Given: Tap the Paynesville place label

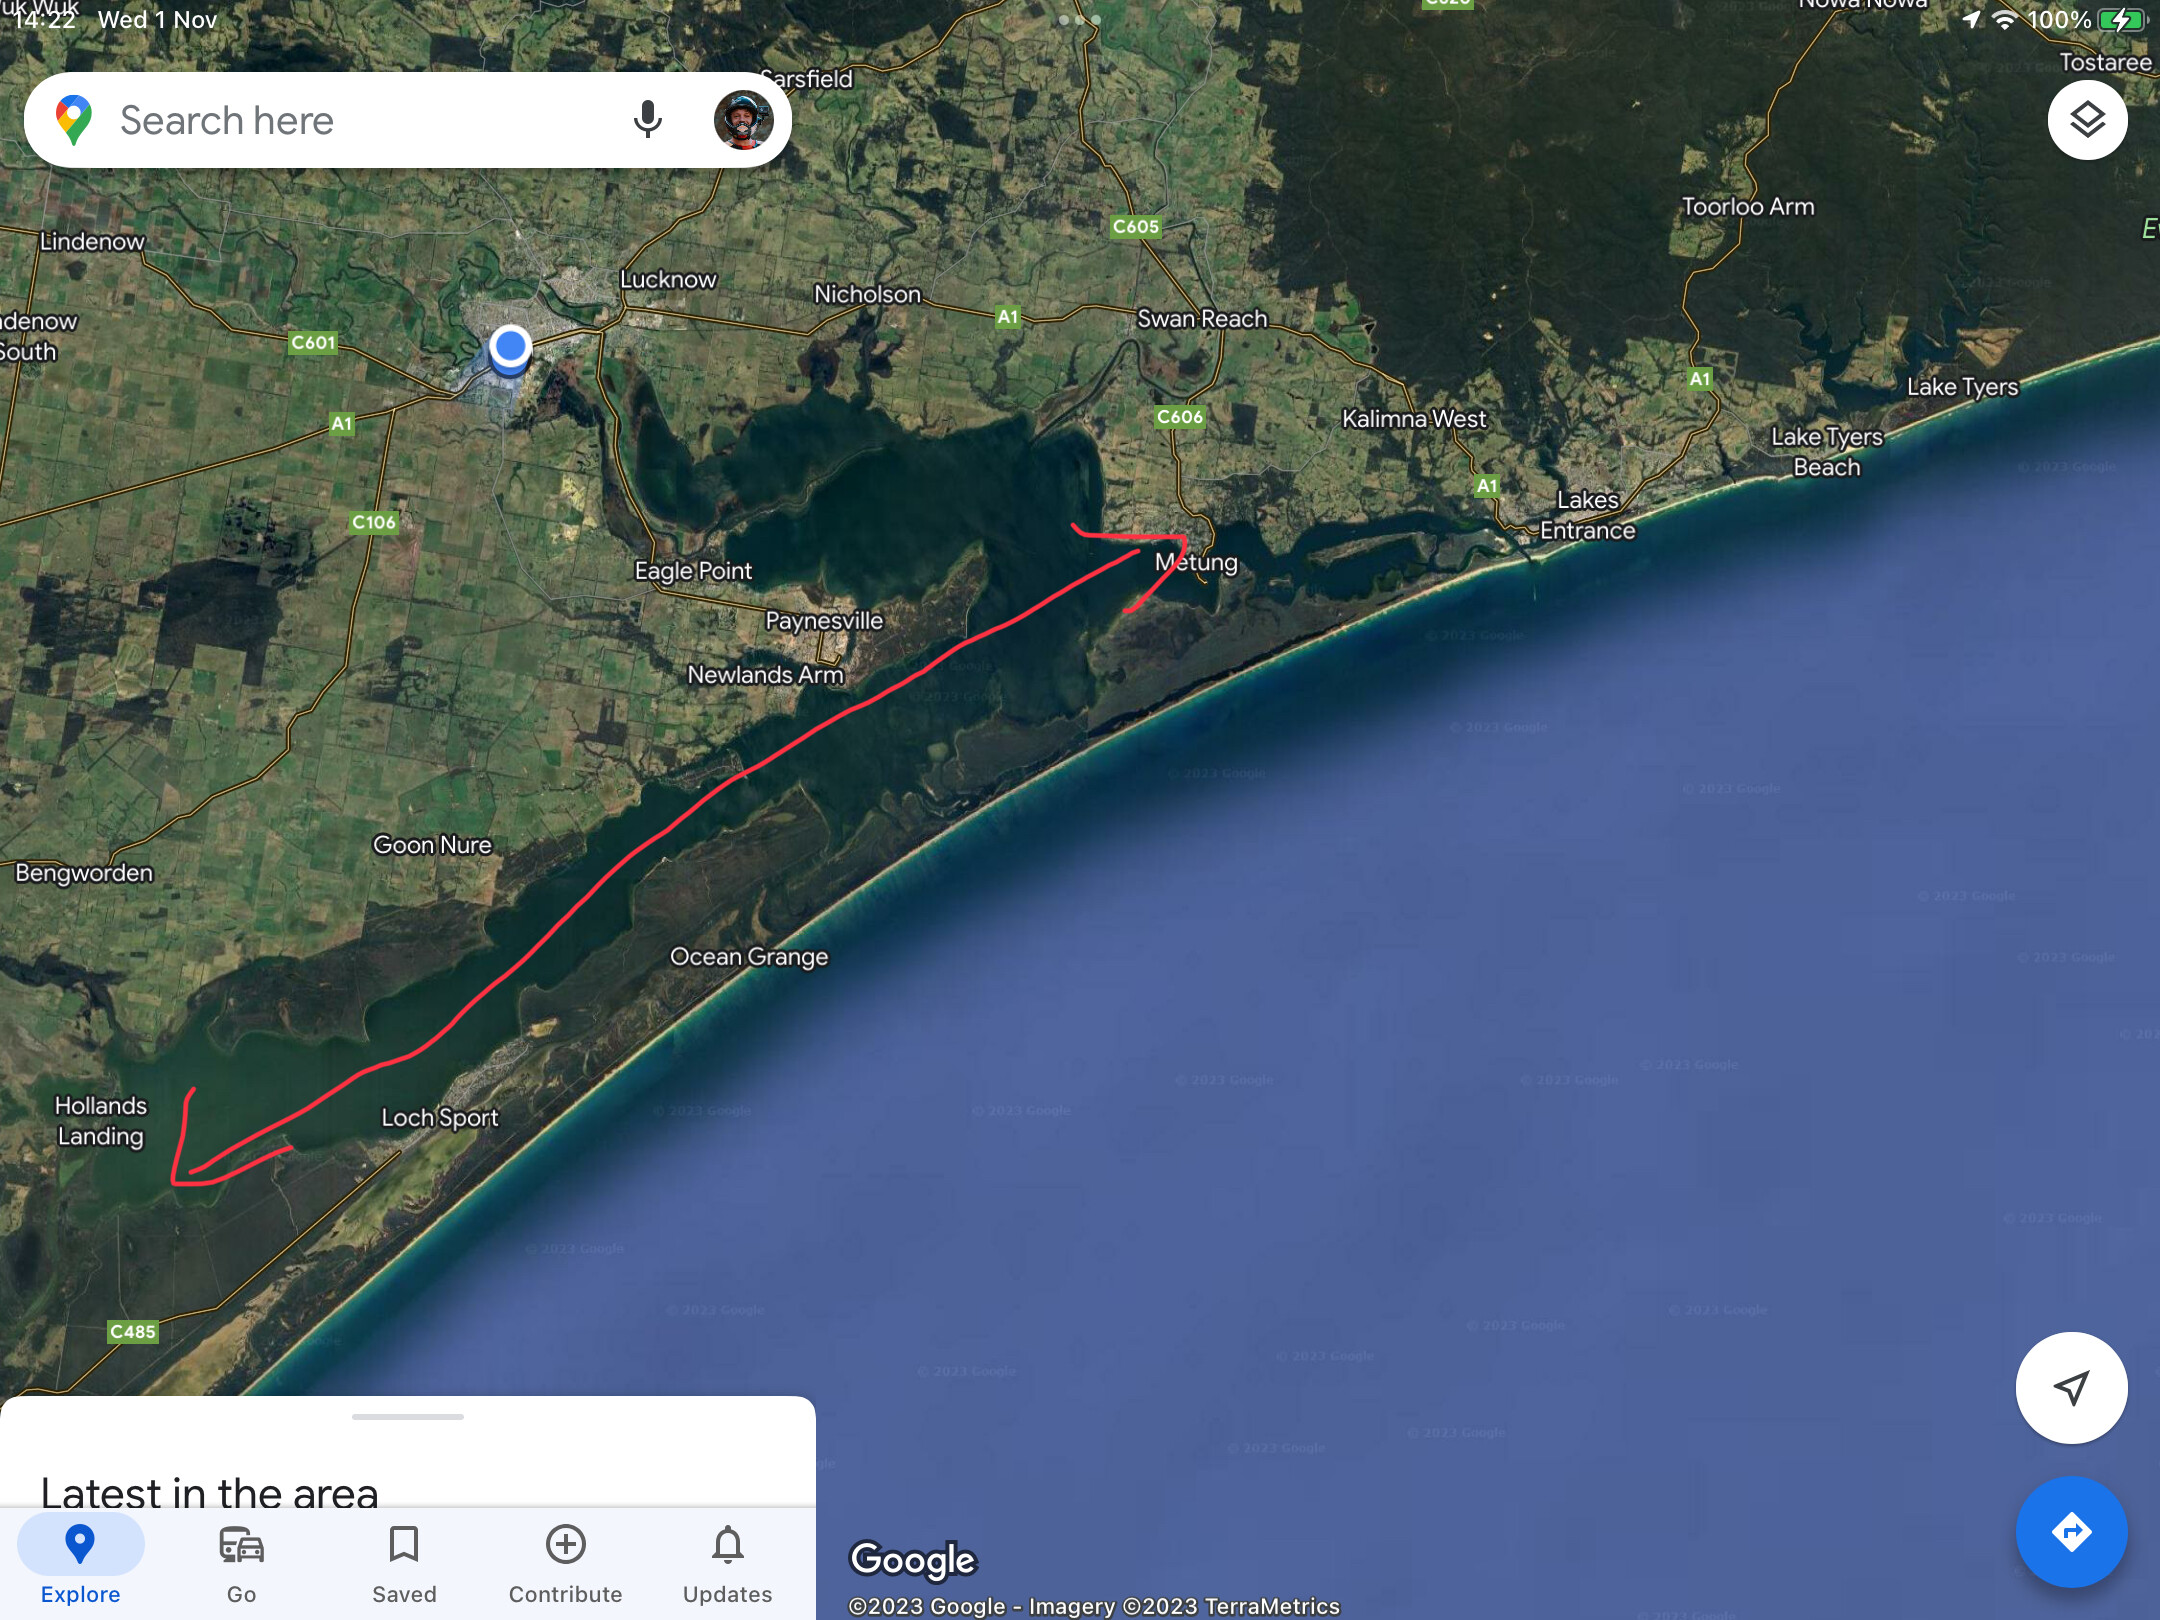Looking at the screenshot, I should [x=824, y=621].
